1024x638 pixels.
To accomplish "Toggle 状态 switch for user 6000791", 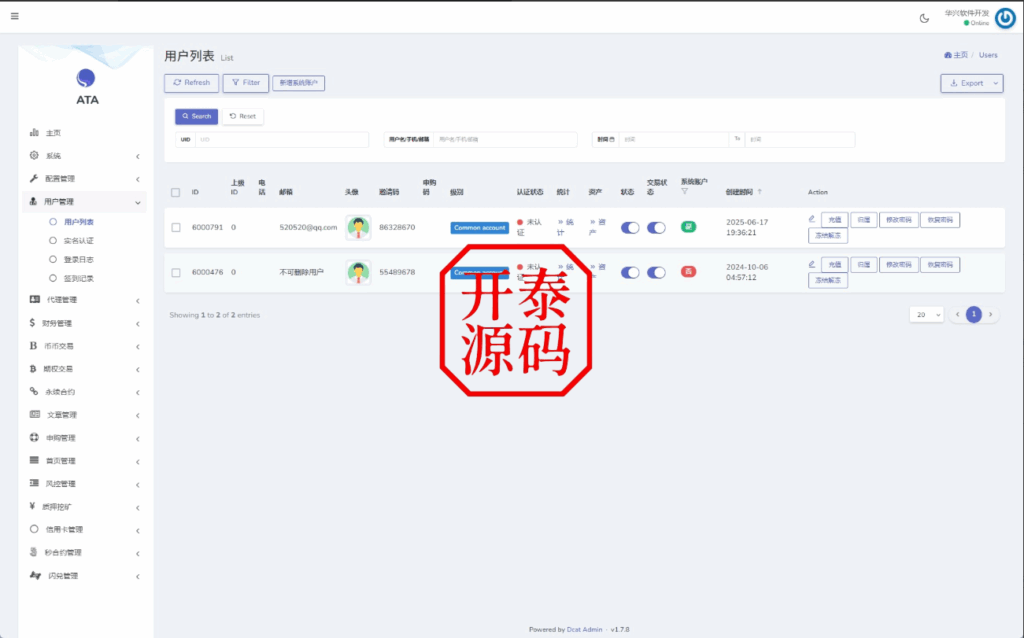I will click(x=630, y=227).
